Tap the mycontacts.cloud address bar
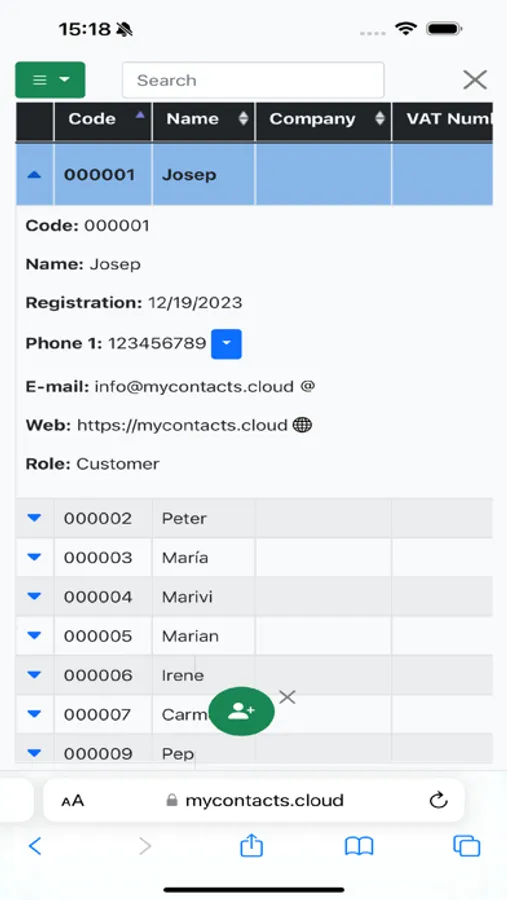507x900 pixels. click(x=254, y=800)
